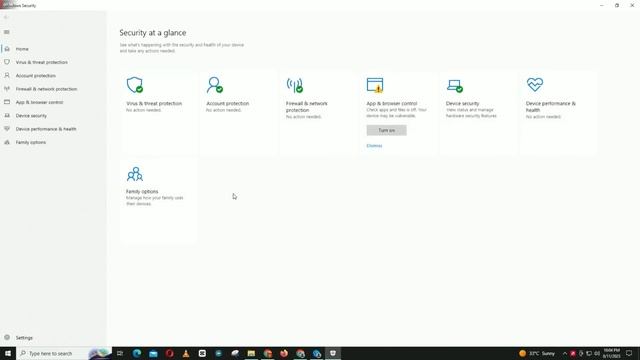Click the Settings gear icon
Image resolution: width=640 pixels, height=360 pixels.
pos(7,338)
